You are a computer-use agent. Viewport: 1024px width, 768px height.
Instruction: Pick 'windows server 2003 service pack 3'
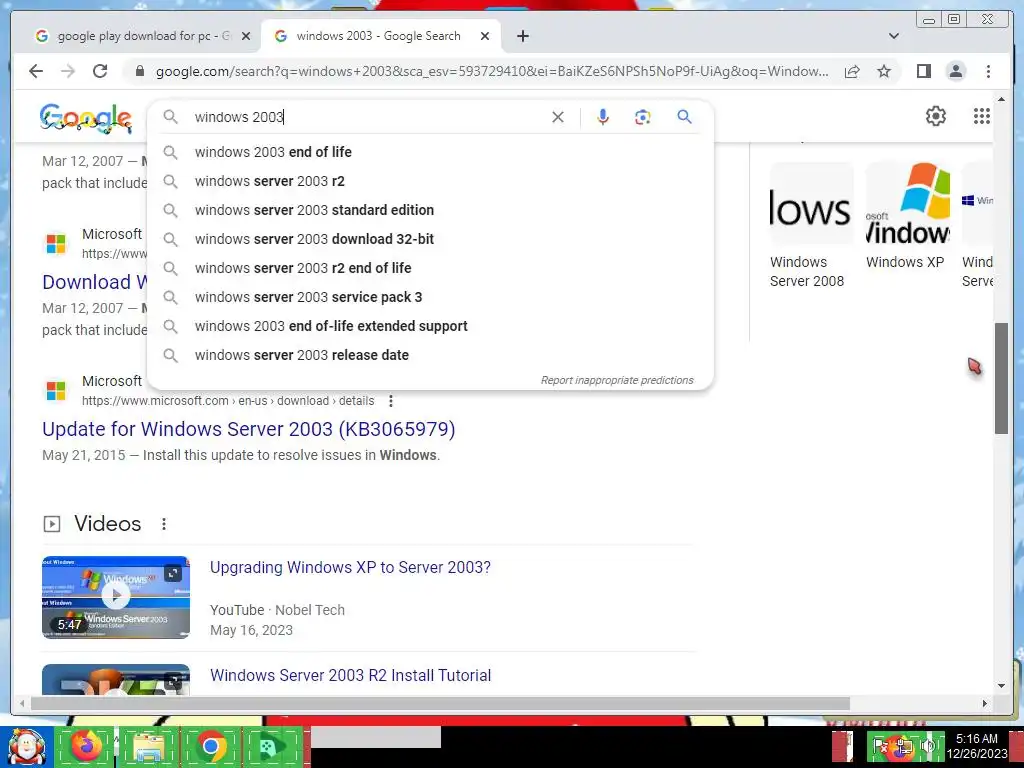430,297
